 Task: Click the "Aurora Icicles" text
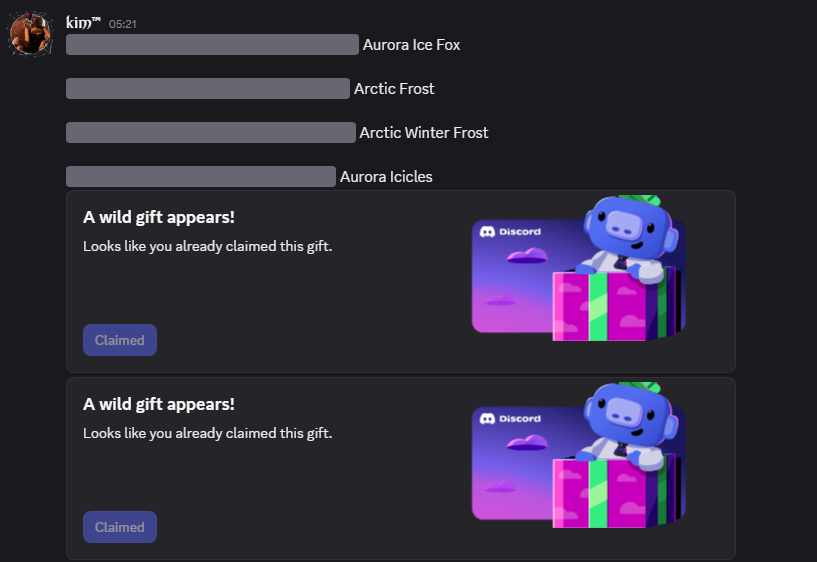[386, 177]
